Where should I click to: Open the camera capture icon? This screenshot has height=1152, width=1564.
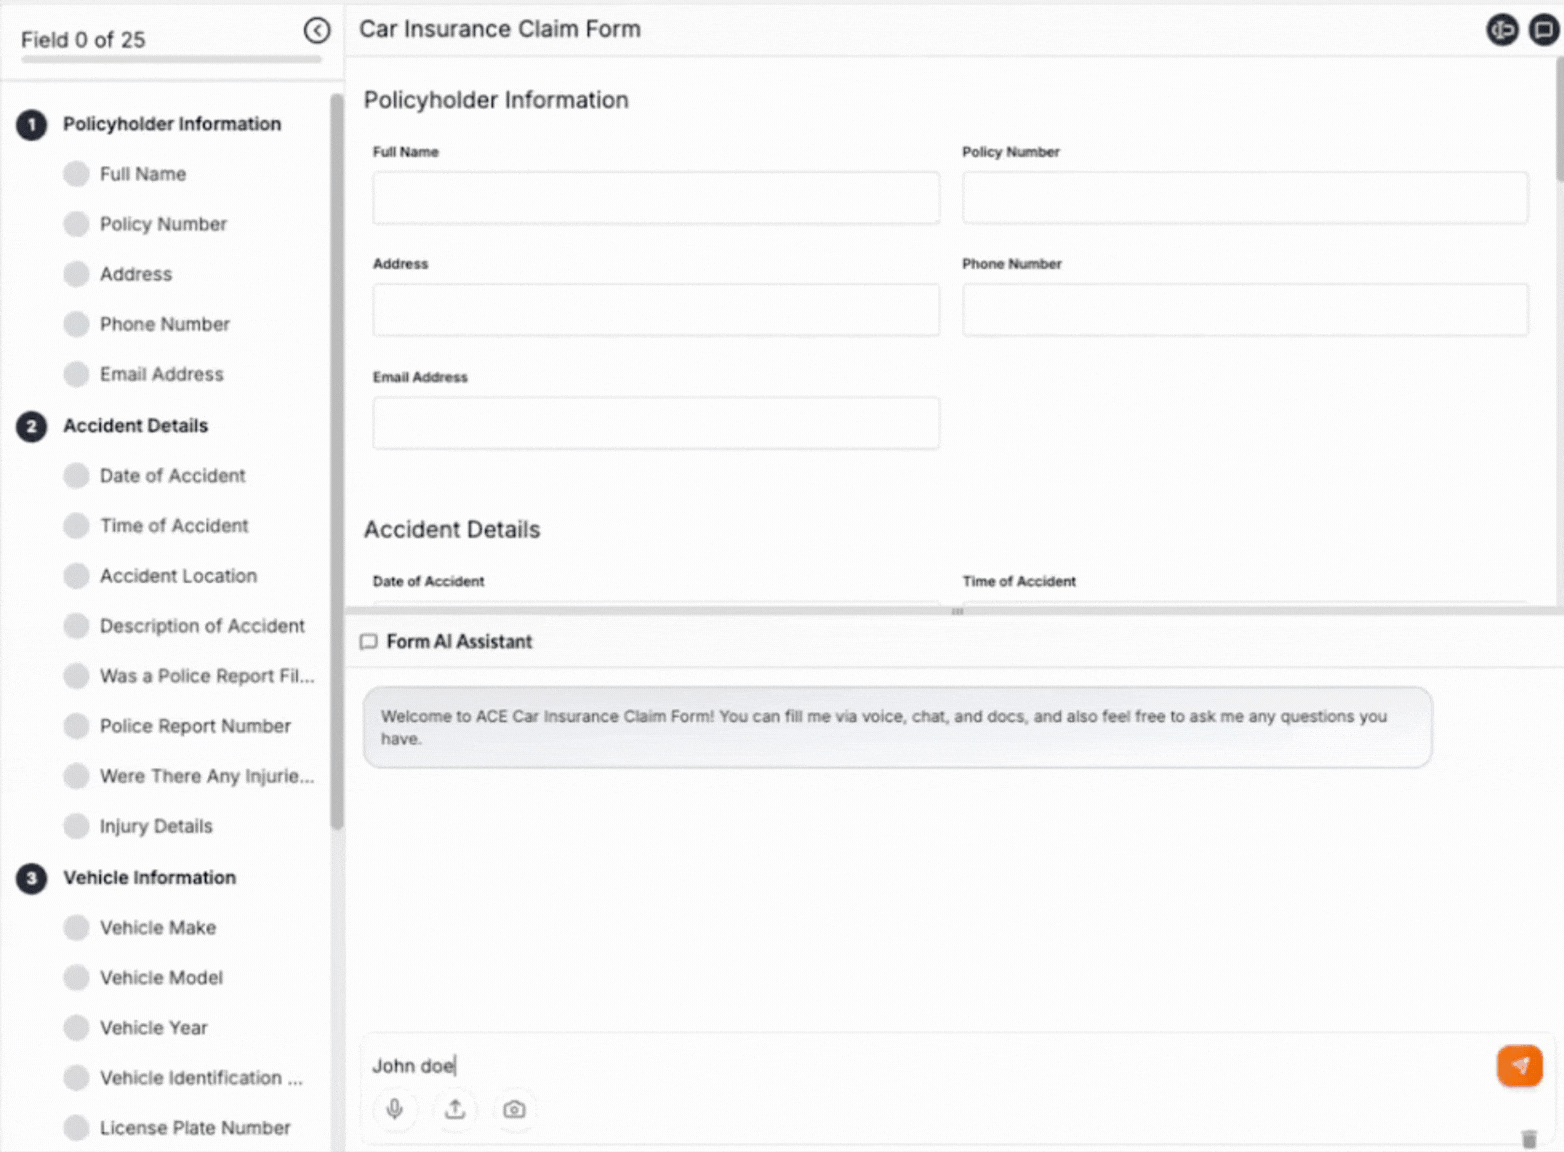(x=514, y=1109)
